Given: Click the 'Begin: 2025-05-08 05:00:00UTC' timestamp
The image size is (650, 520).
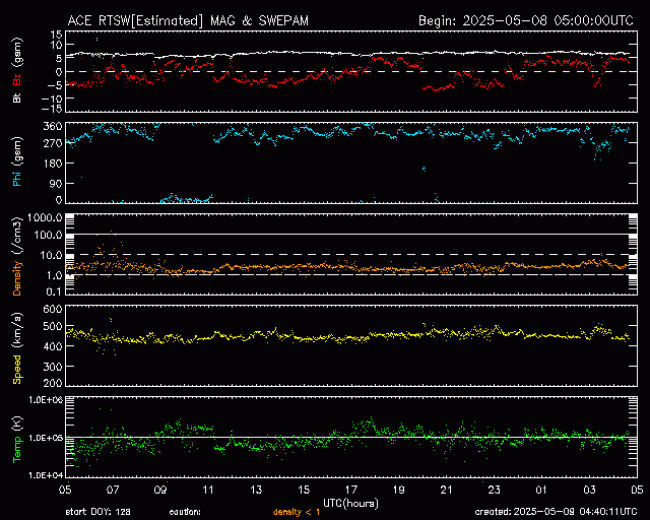Looking at the screenshot, I should [x=526, y=21].
